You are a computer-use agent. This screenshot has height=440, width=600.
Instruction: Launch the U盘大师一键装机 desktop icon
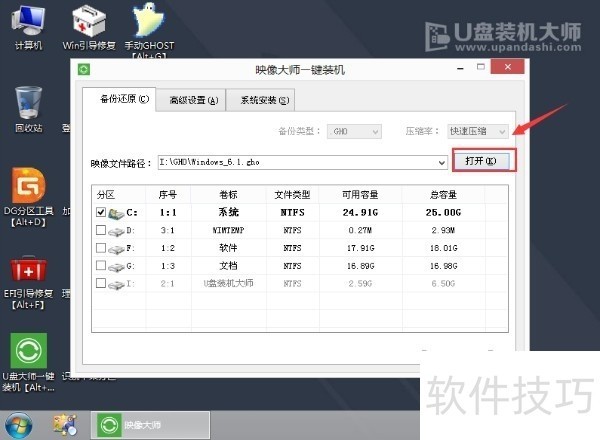click(x=28, y=362)
